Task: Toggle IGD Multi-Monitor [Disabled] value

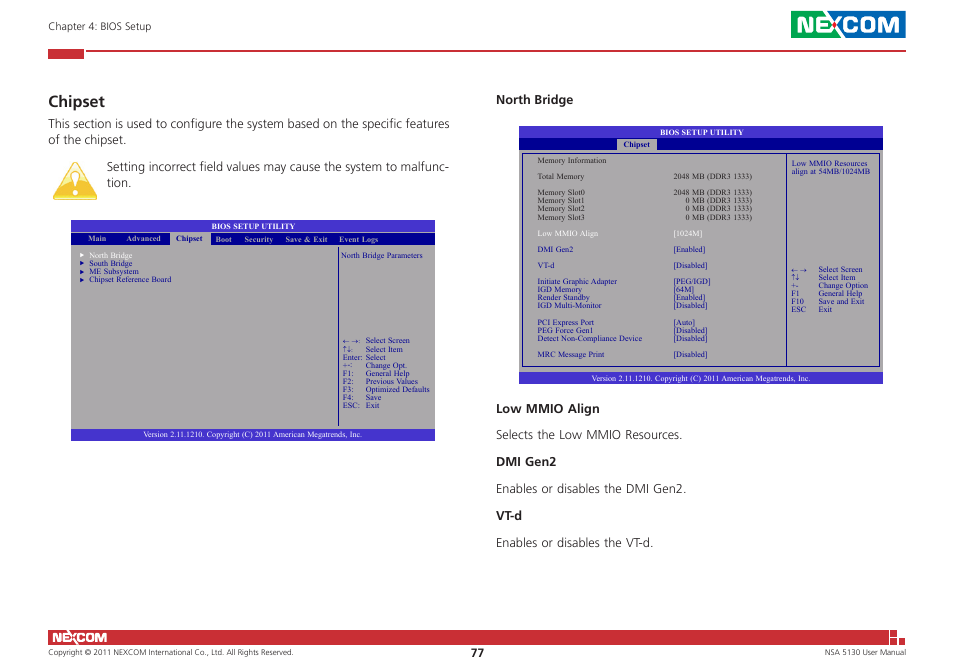Action: (x=691, y=305)
